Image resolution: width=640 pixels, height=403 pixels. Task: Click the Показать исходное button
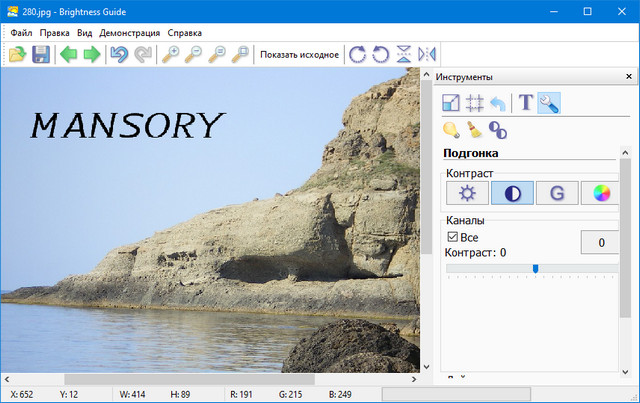click(x=299, y=54)
